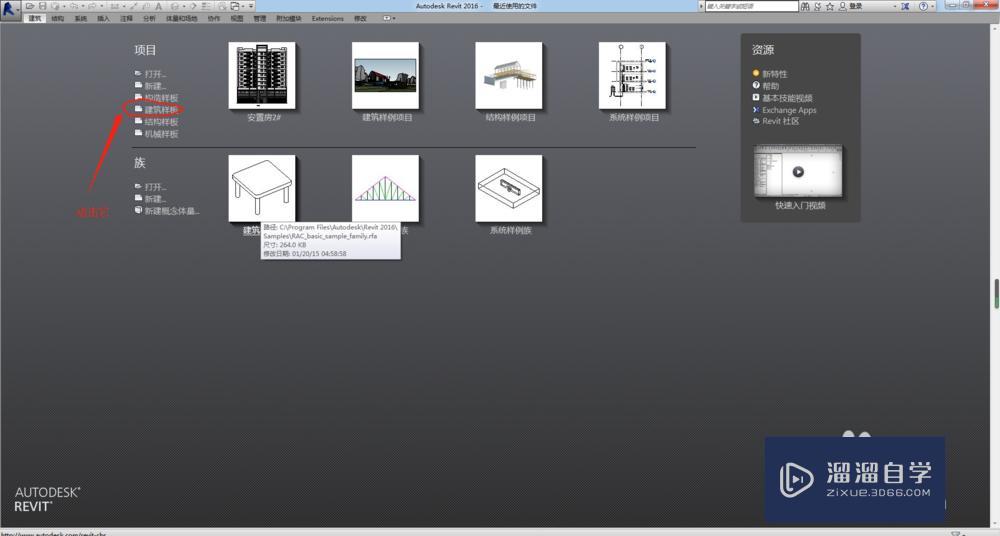Switch to the 注释 ribbon tab
This screenshot has width=1000, height=536.
126,19
